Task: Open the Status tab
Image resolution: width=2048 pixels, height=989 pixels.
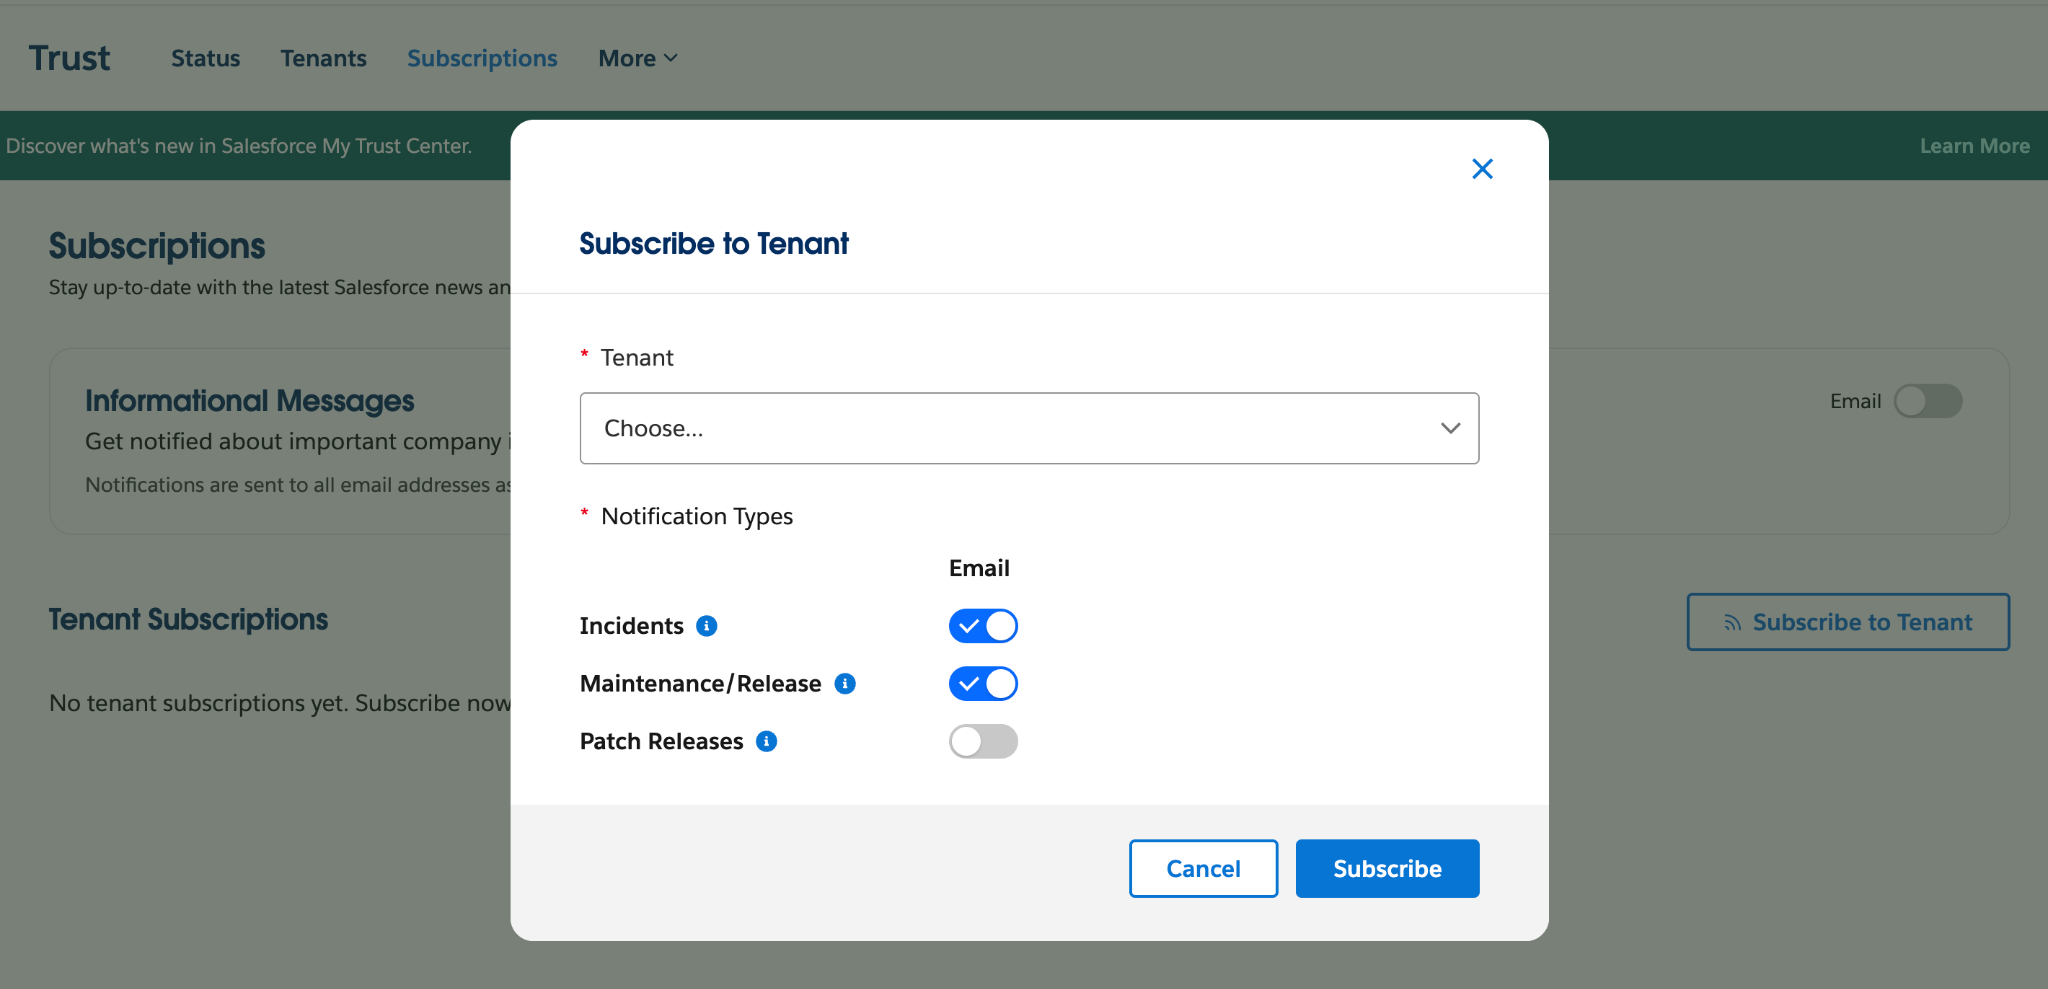Action: point(205,58)
